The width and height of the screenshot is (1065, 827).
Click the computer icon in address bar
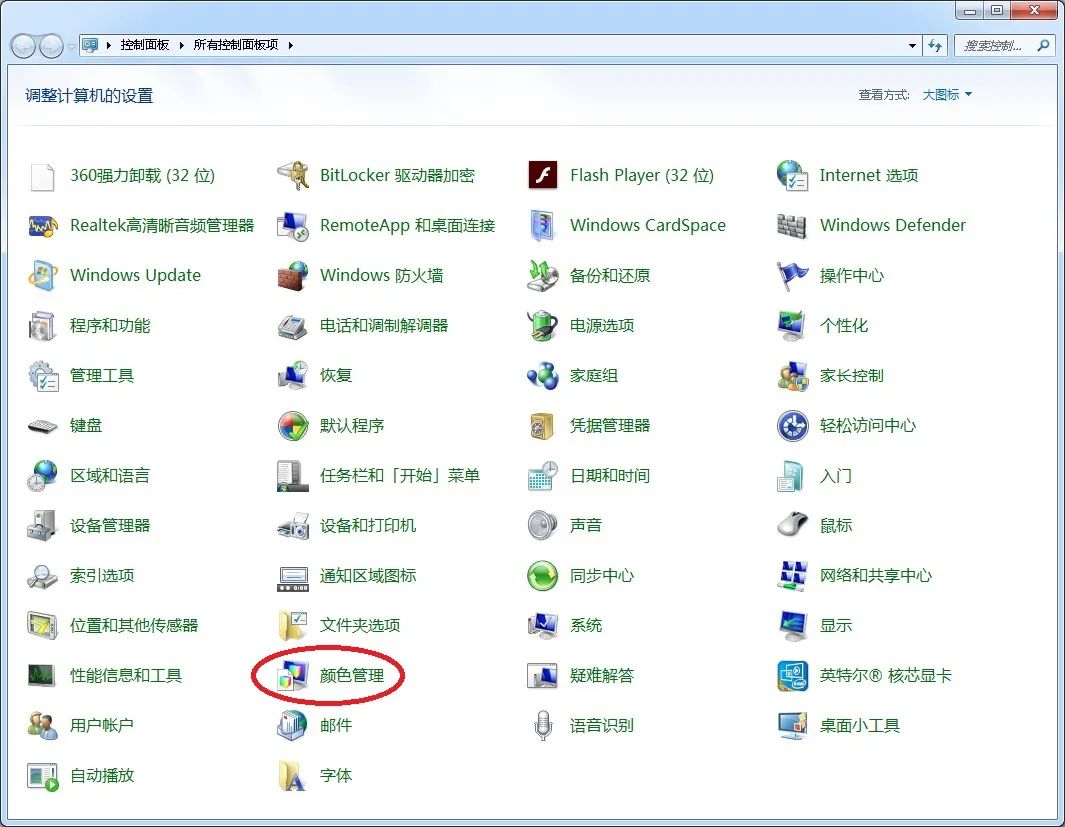coord(90,45)
